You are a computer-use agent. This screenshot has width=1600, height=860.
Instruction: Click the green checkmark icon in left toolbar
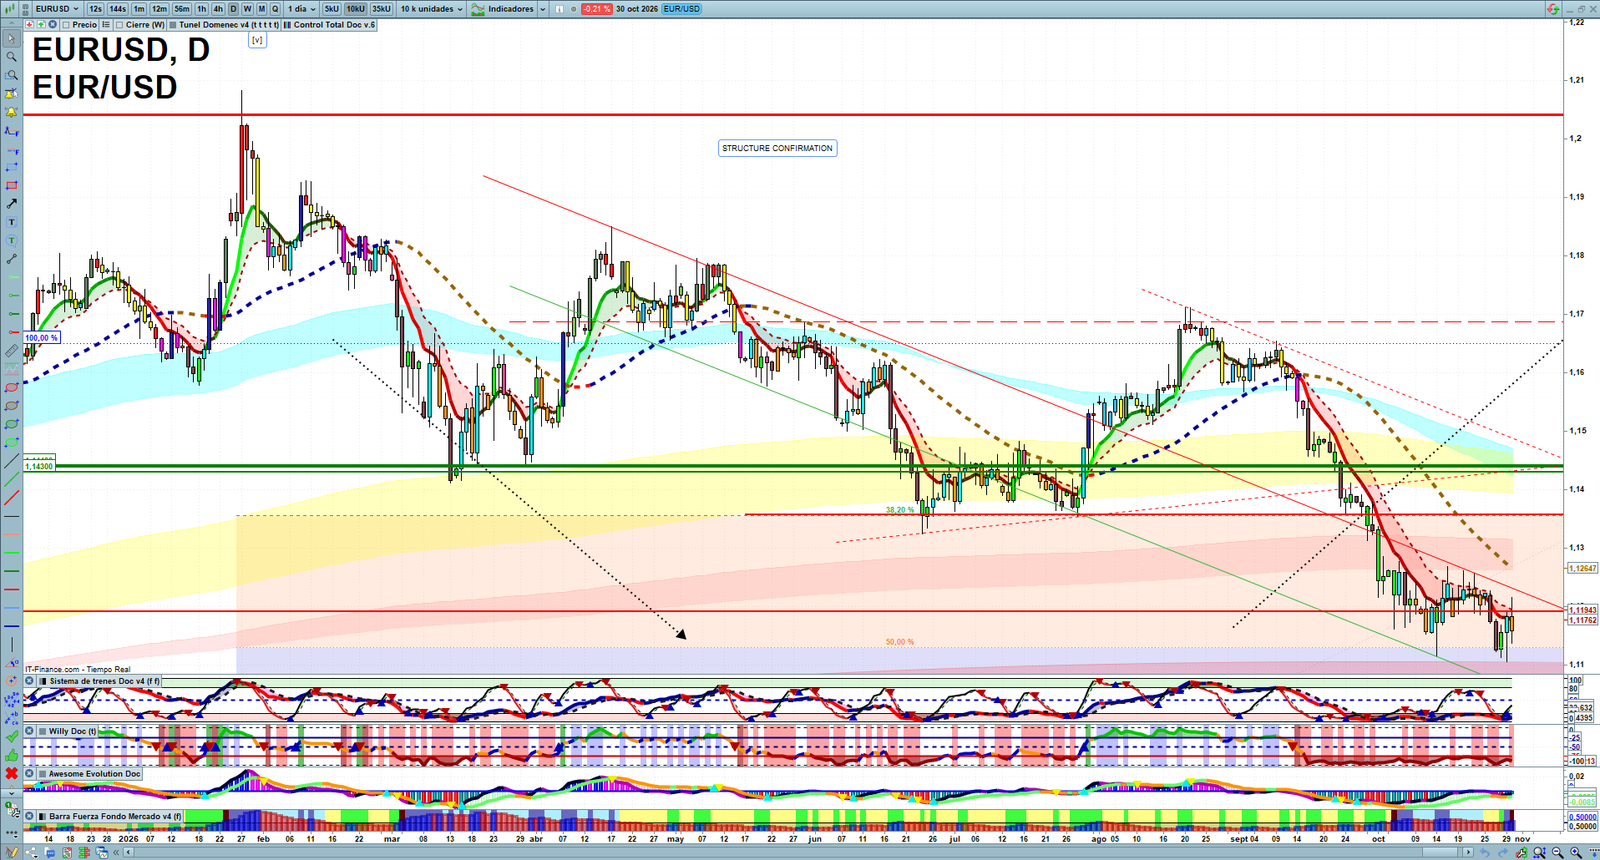coord(12,736)
